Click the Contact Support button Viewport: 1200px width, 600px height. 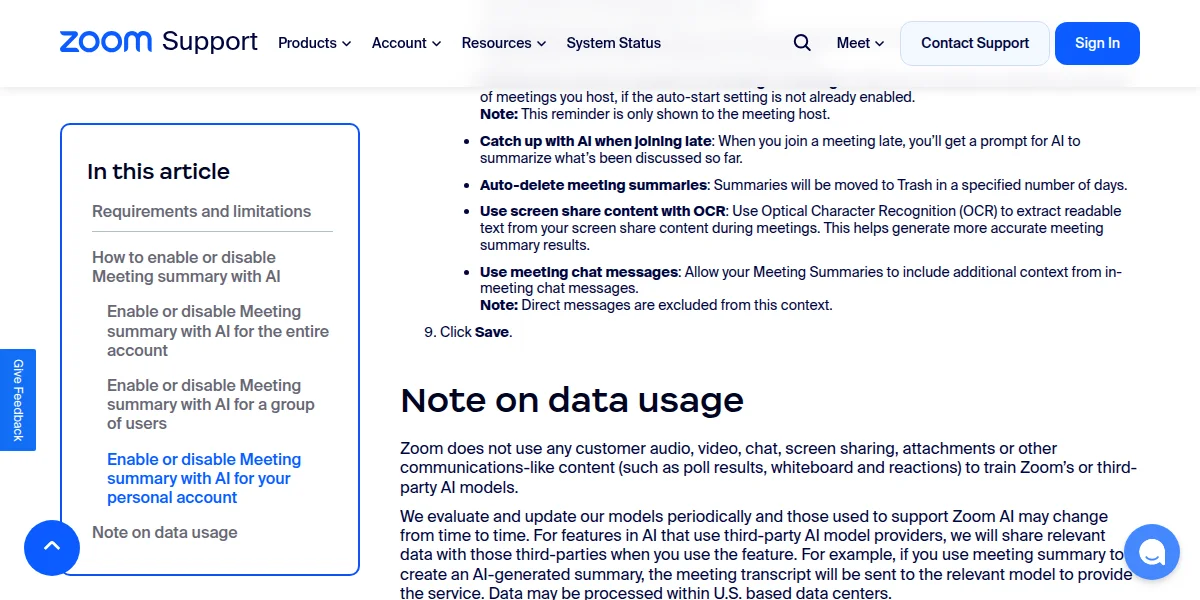click(x=975, y=43)
